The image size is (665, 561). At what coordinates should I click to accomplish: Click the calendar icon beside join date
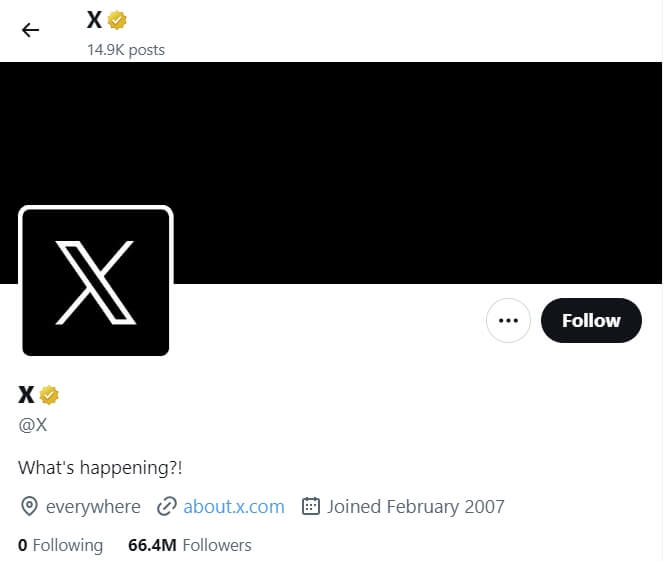pos(310,507)
